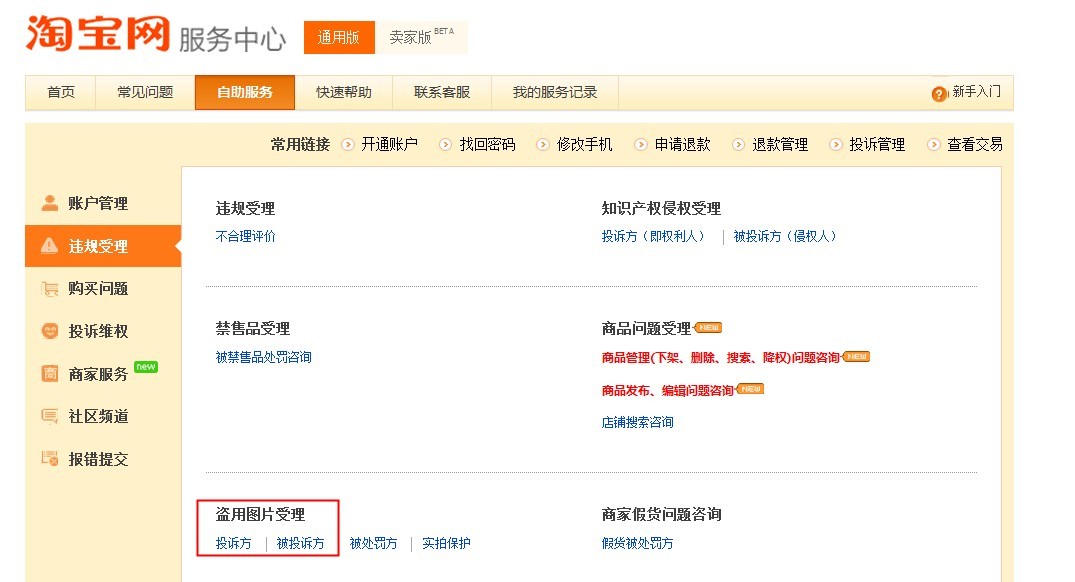Click the 找回密码 quick link
The height and width of the screenshot is (582, 1075).
[x=487, y=145]
